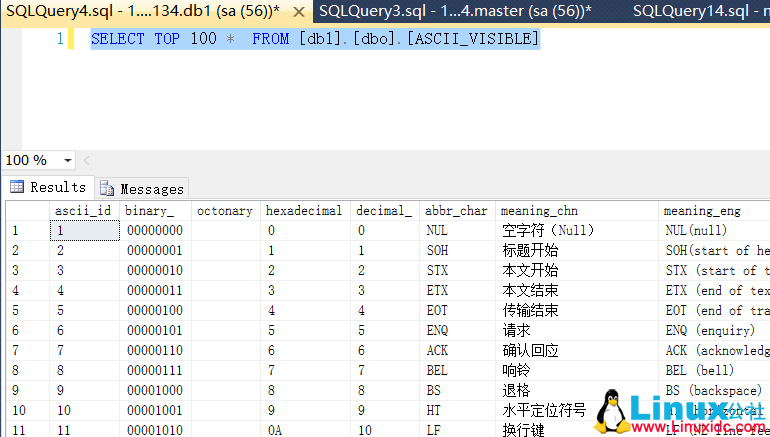Click the 请求 cell
The width and height of the screenshot is (770, 437).
click(577, 330)
